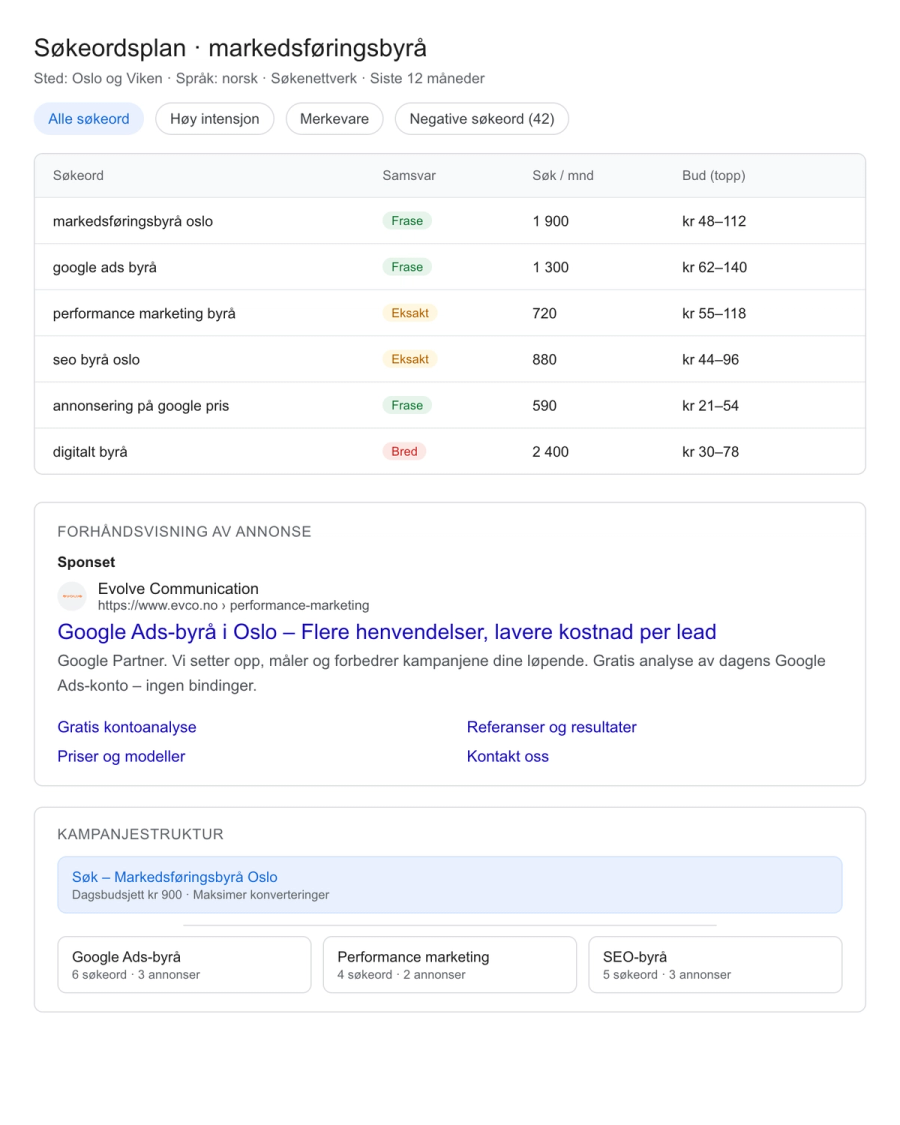Click the Samsvar column header
Screen dimensions: 900x1125
tap(409, 176)
